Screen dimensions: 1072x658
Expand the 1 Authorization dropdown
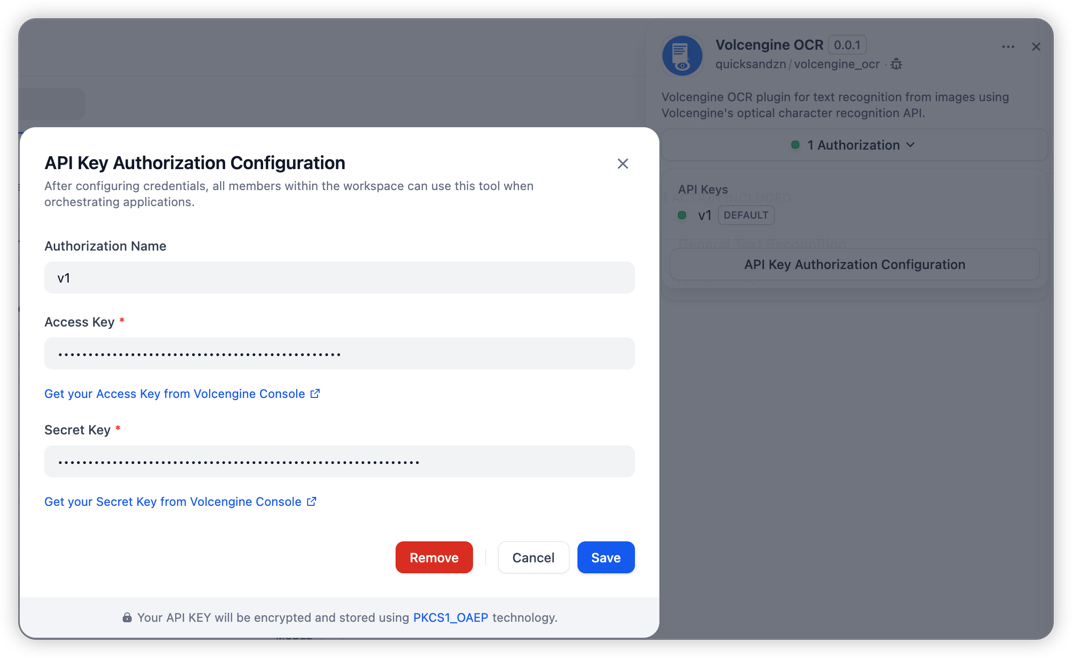854,145
